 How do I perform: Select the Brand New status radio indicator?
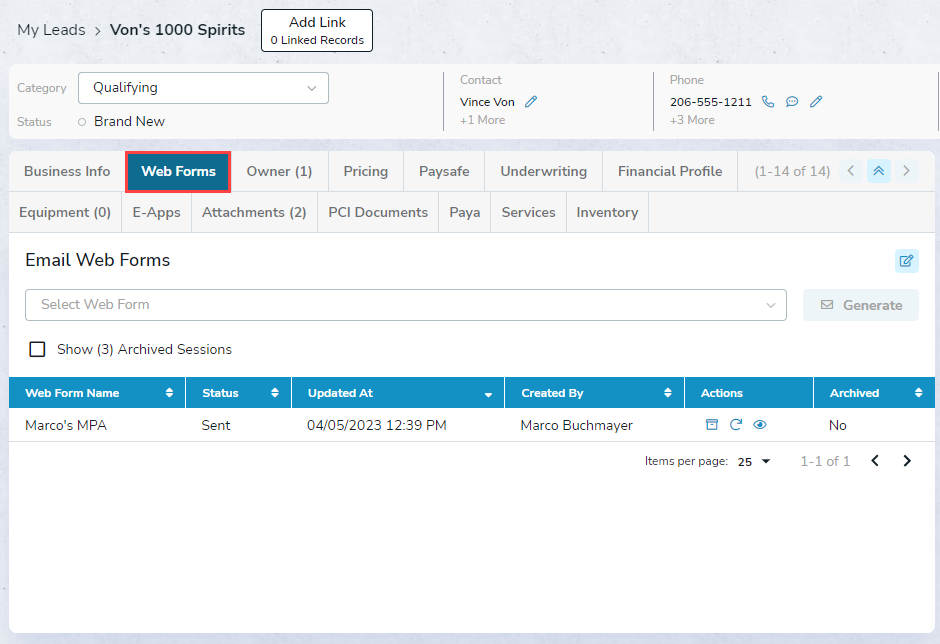pos(82,122)
